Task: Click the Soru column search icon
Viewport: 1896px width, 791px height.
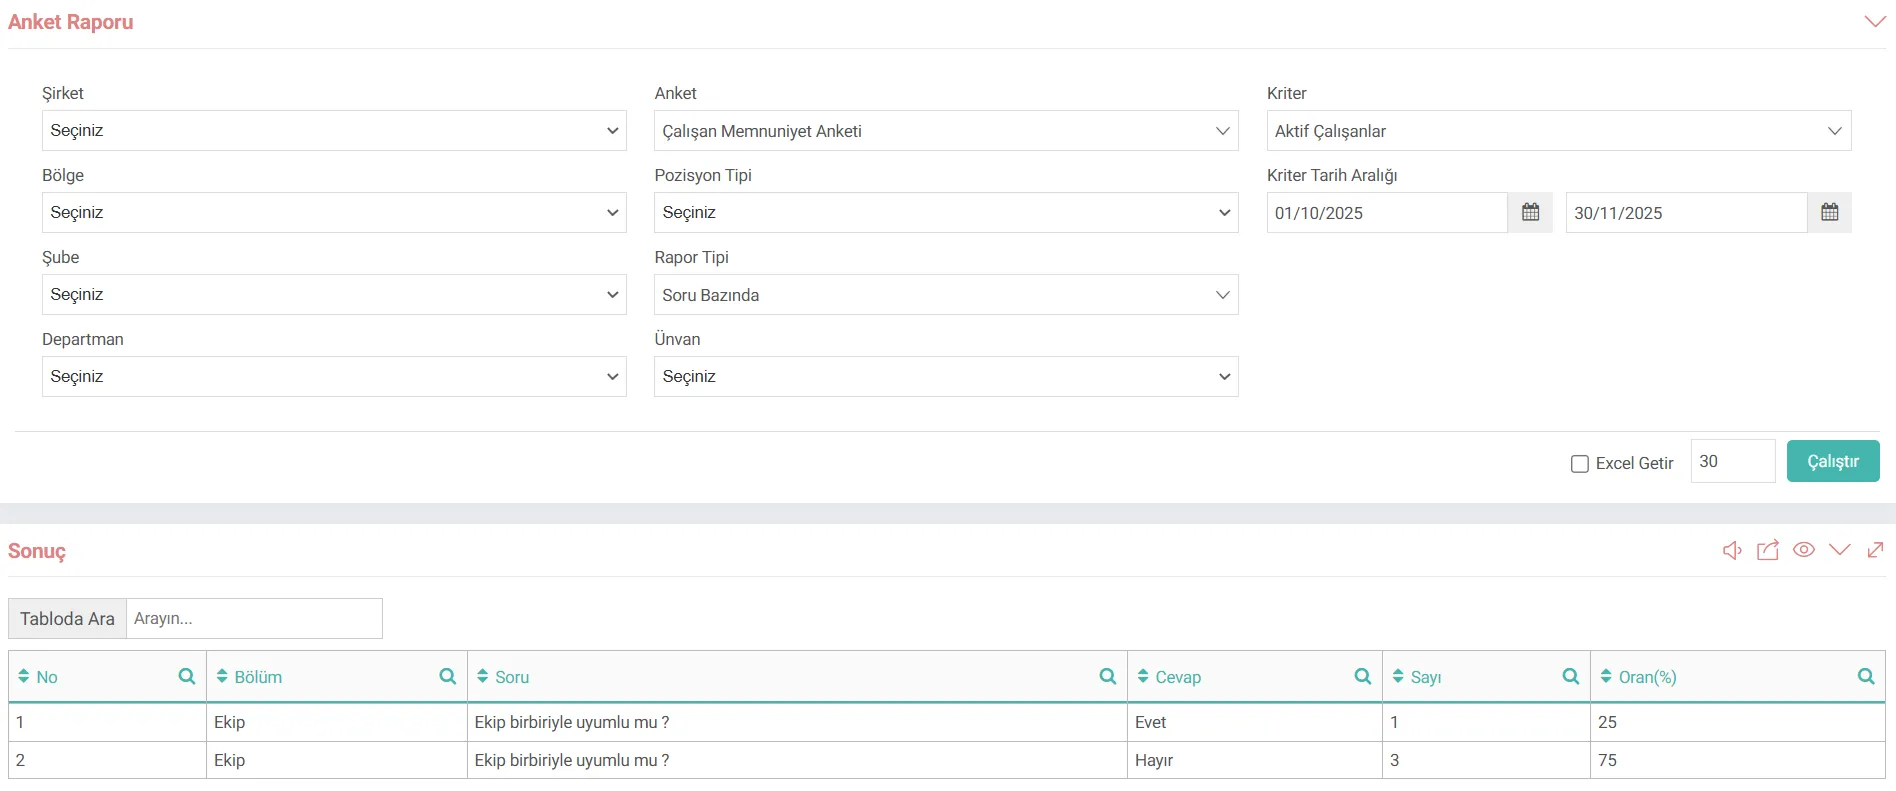Action: (1107, 677)
